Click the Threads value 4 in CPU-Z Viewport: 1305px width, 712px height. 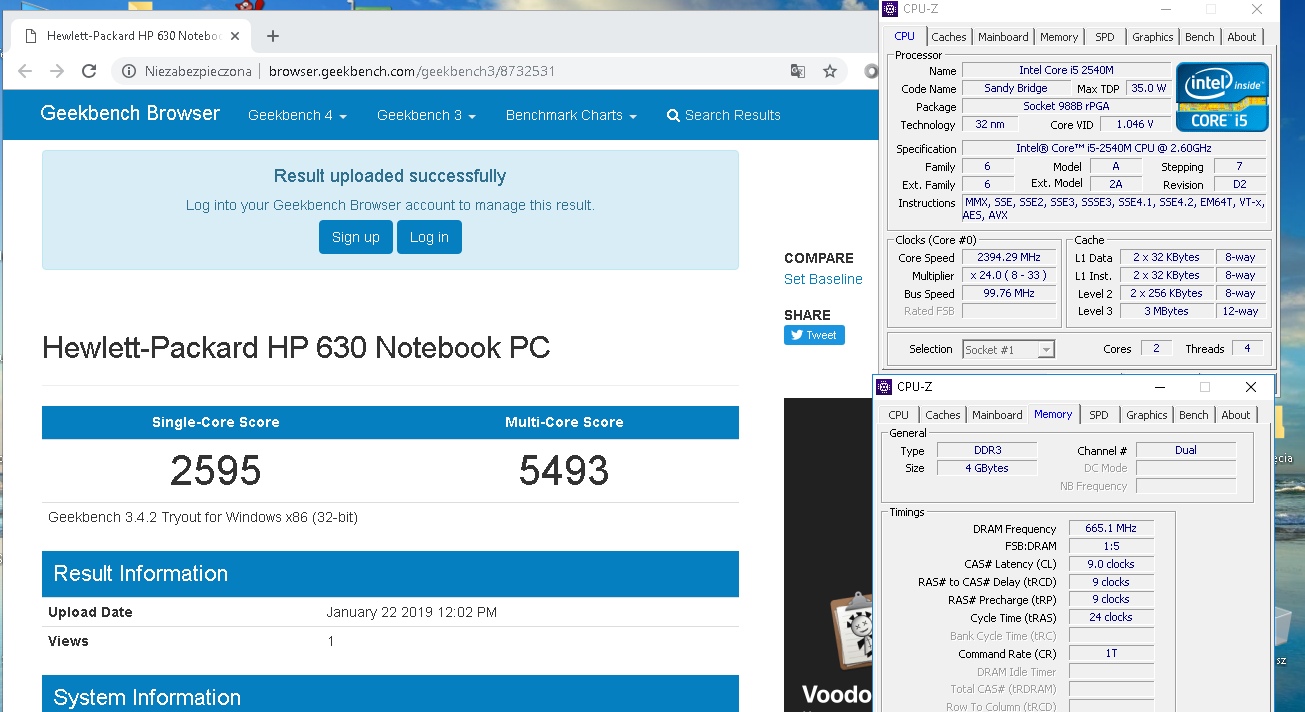pos(1247,348)
